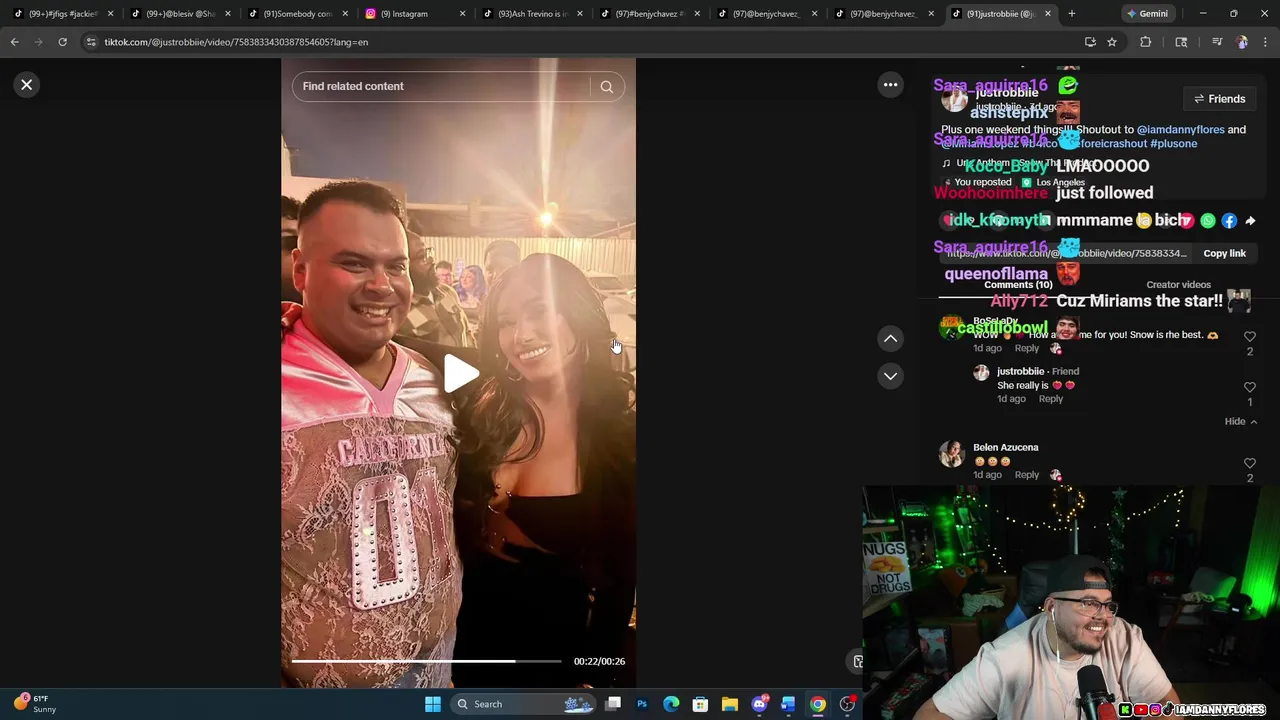Open the Windows Start menu
This screenshot has height=720, width=1280.
click(433, 704)
